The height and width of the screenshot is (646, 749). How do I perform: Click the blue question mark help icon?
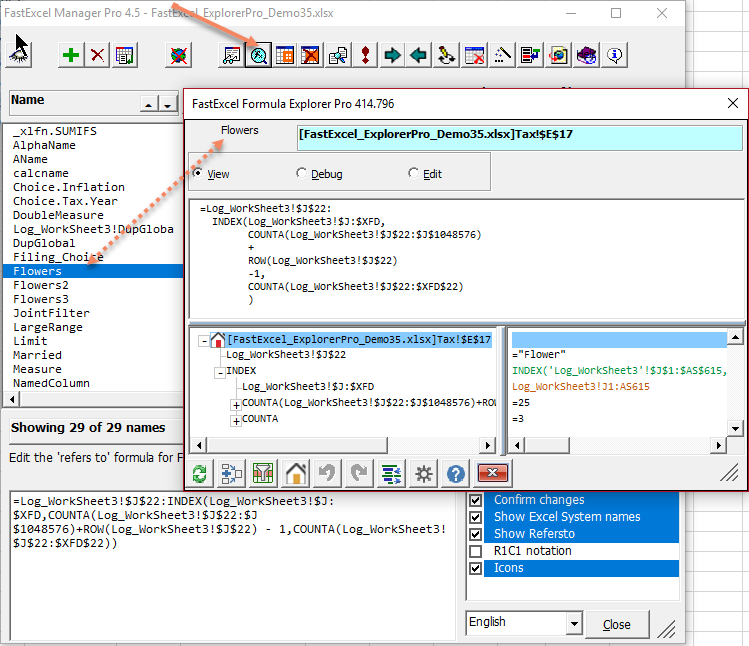(456, 474)
